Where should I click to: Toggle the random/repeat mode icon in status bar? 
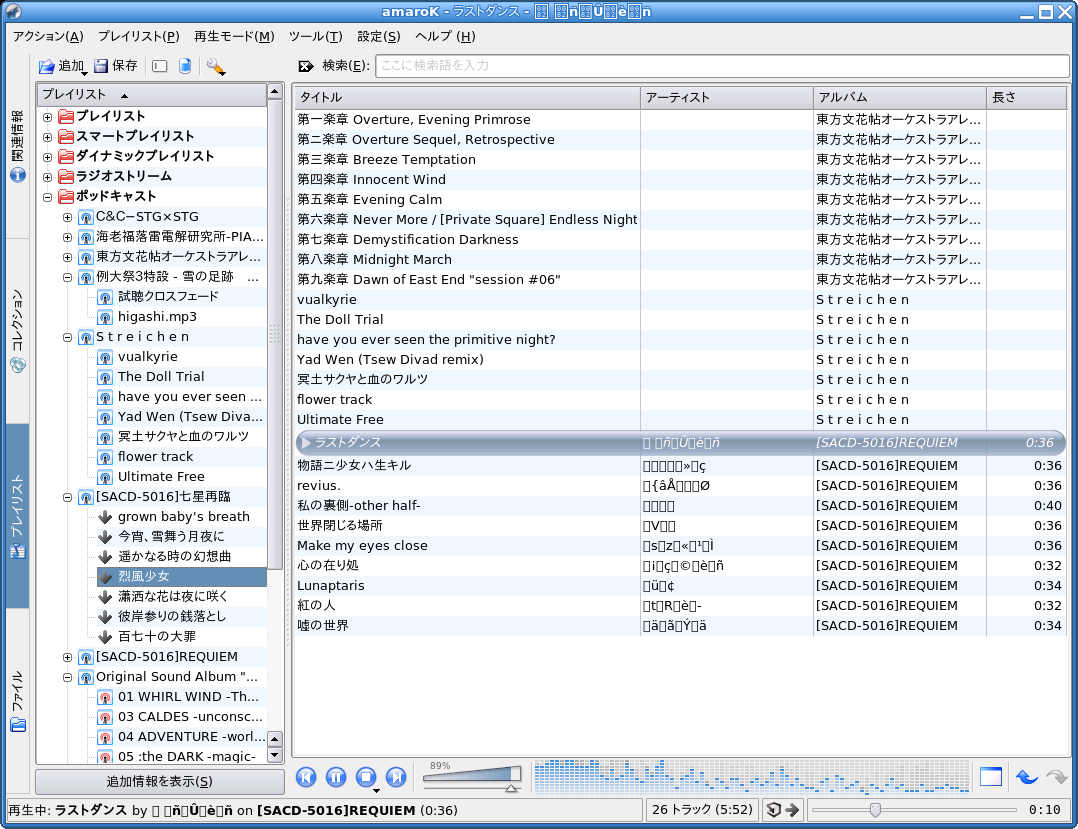782,810
